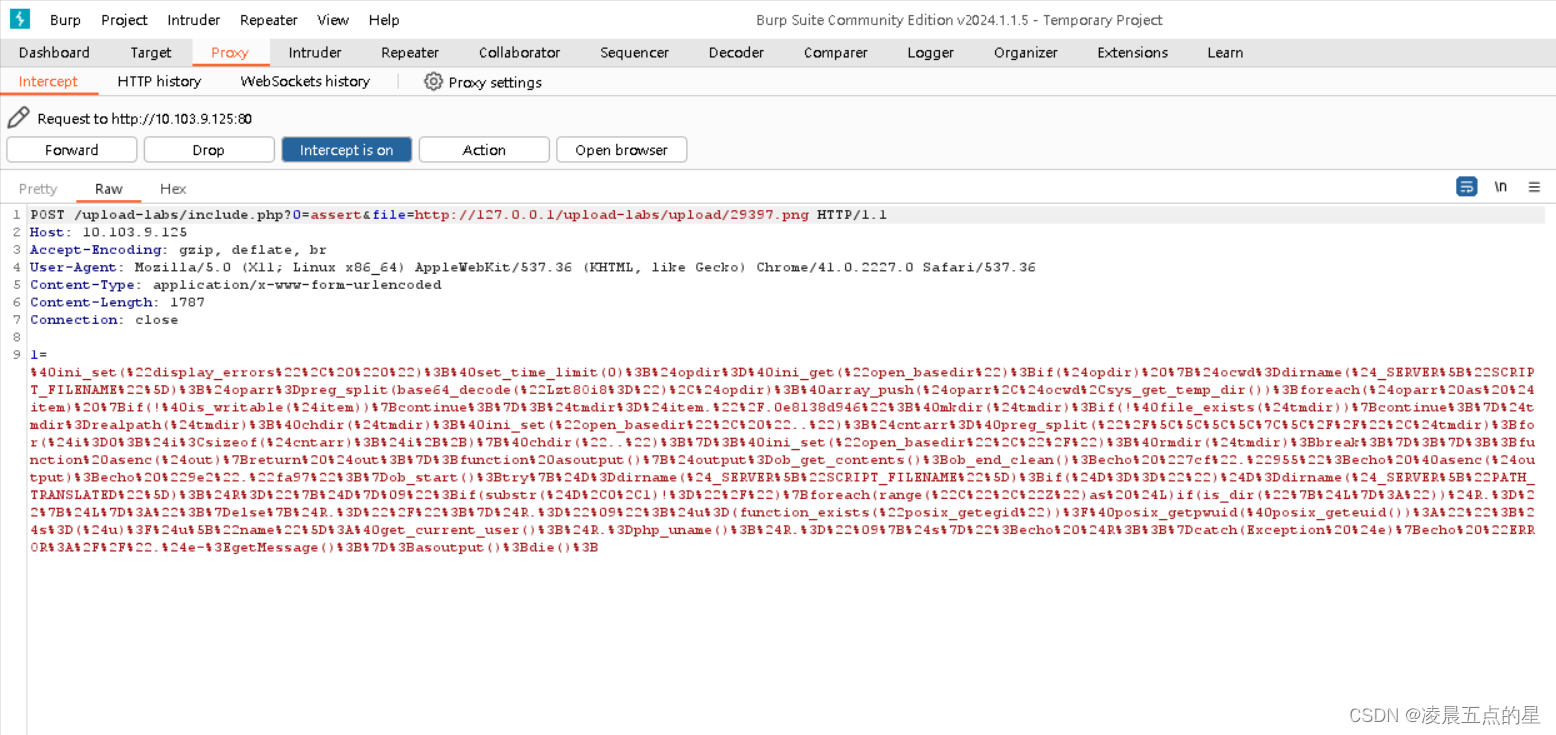Open the View menu
1556x735 pixels.
333,20
